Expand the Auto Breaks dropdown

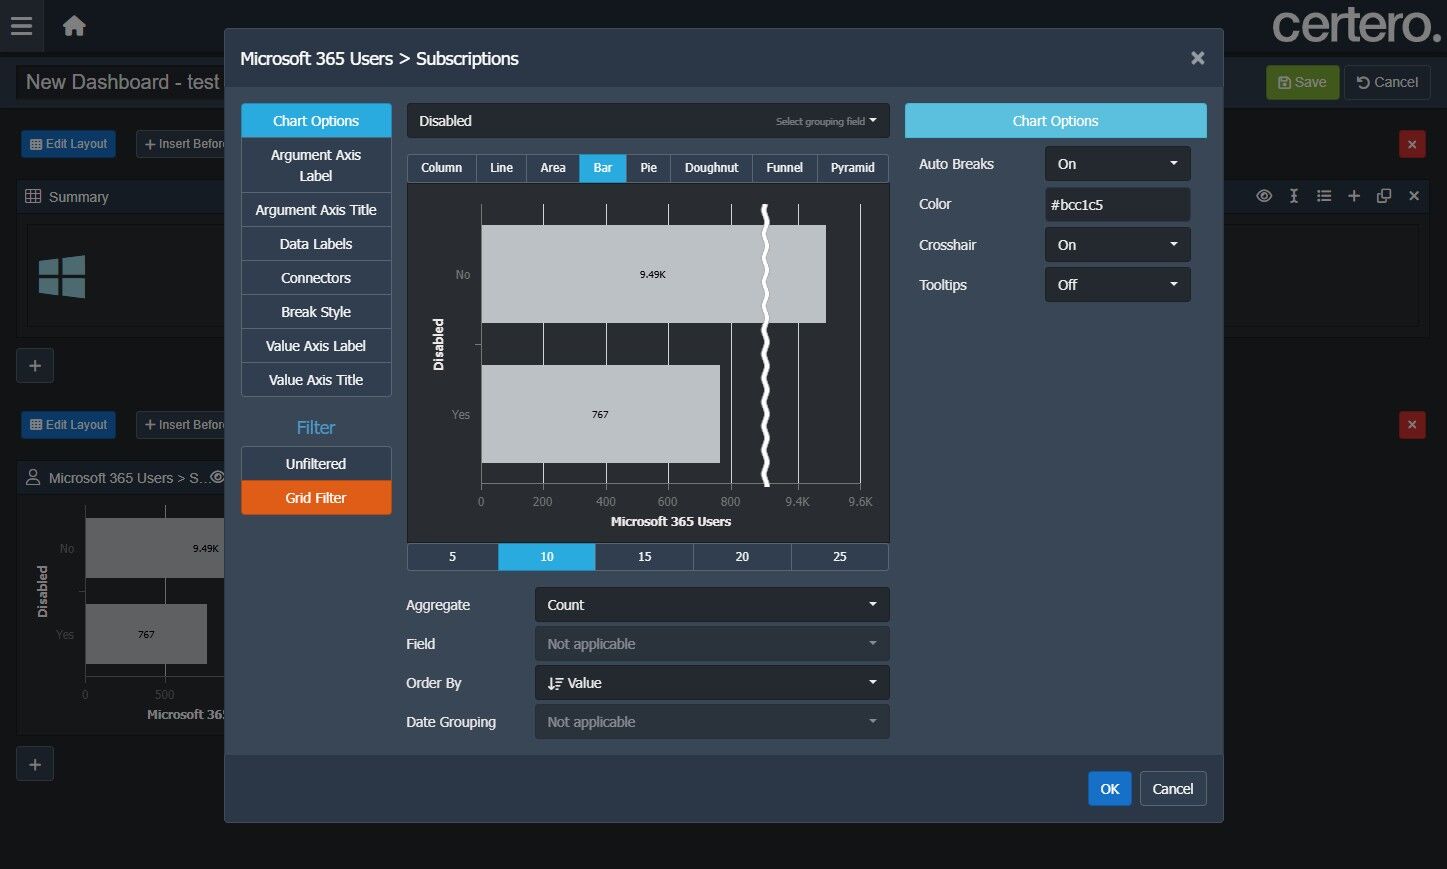click(x=1117, y=164)
